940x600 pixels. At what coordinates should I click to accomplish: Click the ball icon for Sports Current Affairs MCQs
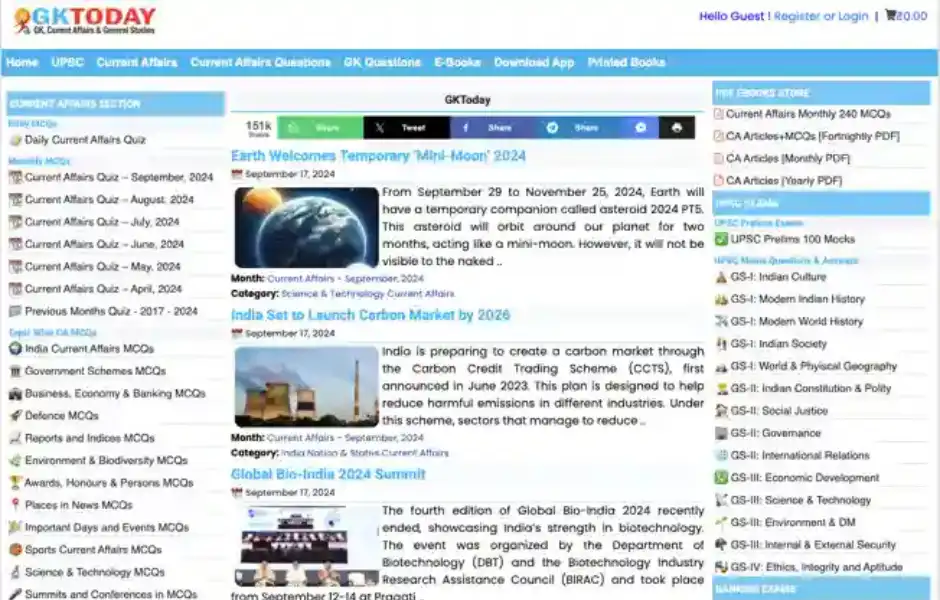16,550
